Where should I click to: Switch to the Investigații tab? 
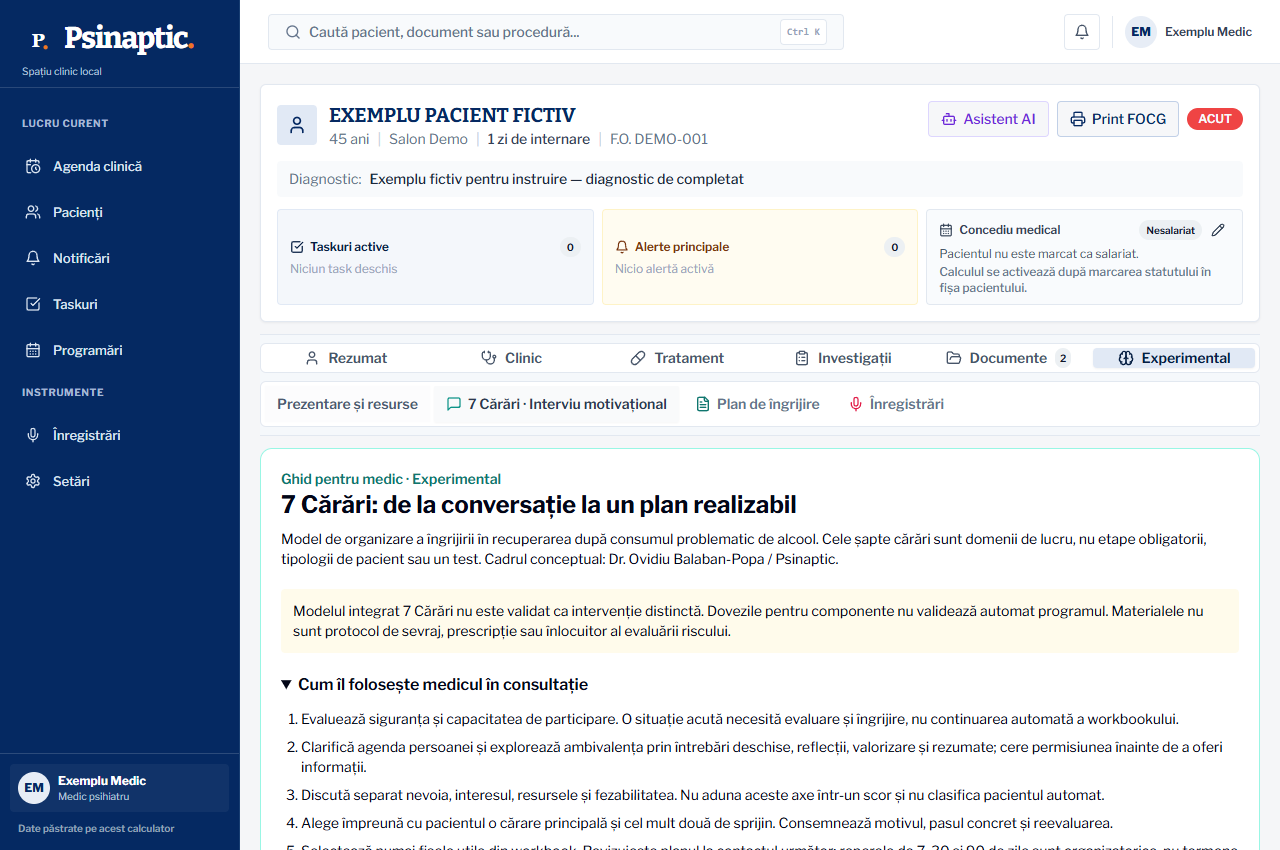point(842,358)
